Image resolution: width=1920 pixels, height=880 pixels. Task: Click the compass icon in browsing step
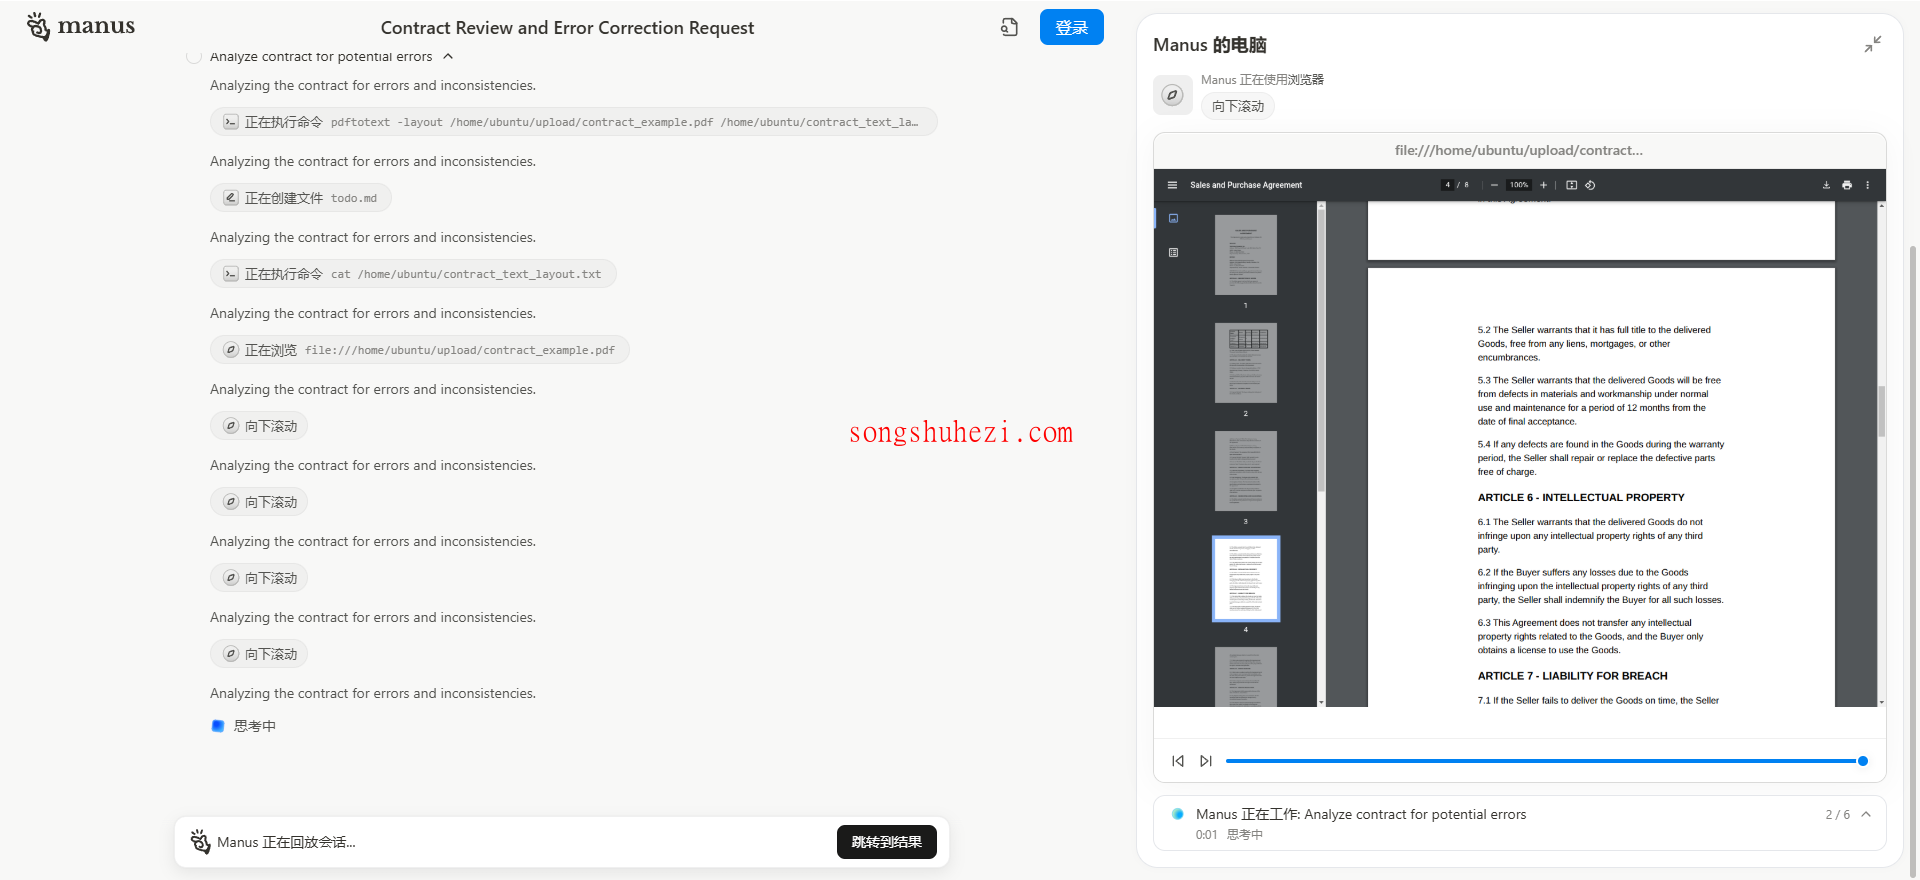point(230,350)
